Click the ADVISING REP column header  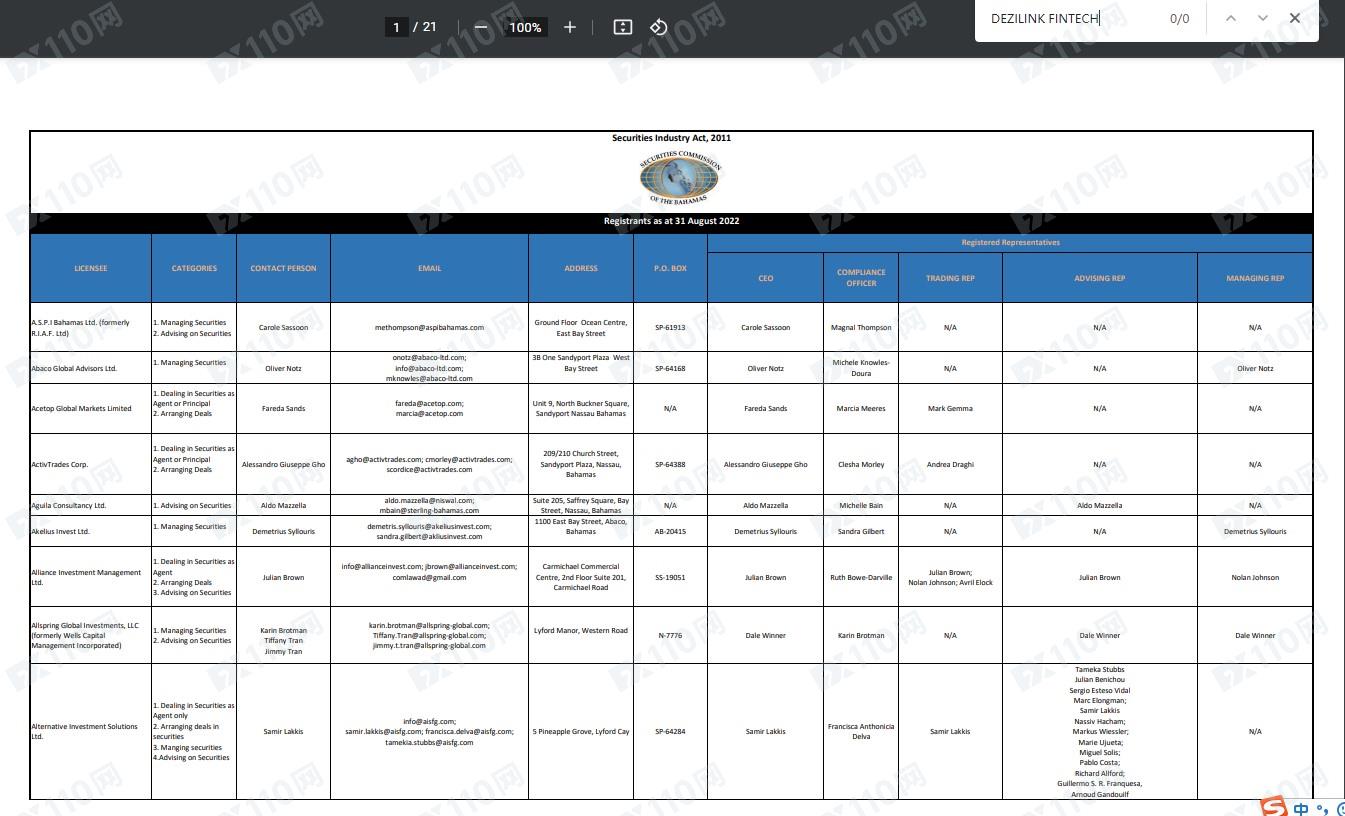point(1099,278)
